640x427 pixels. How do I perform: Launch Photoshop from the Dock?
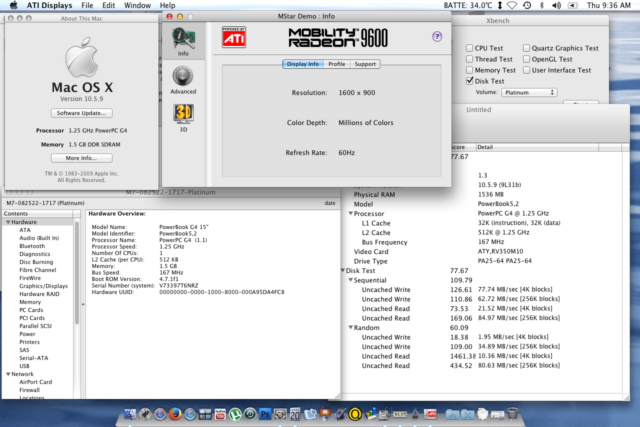(265, 414)
